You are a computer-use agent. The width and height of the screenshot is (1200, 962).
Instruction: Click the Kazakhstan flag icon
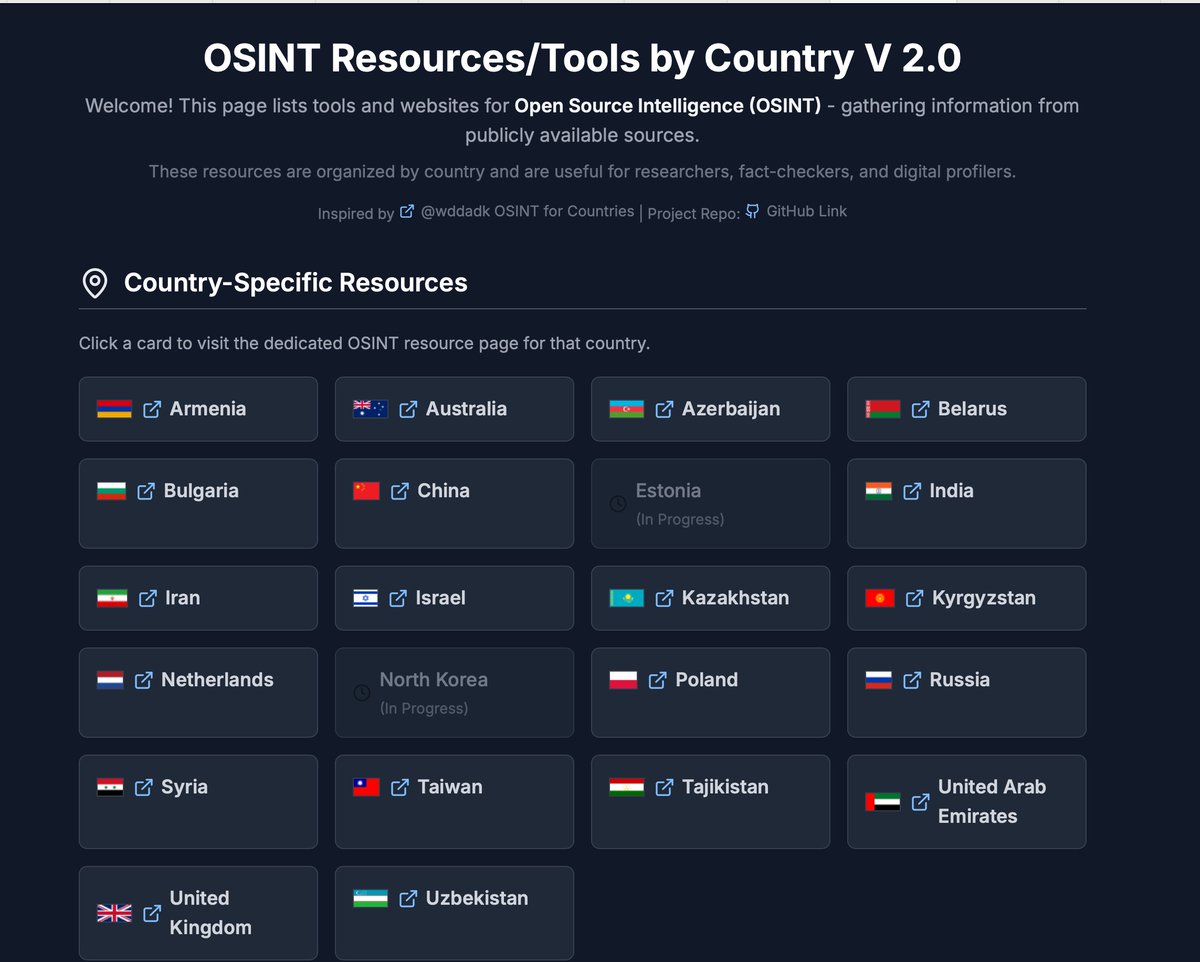pyautogui.click(x=626, y=598)
